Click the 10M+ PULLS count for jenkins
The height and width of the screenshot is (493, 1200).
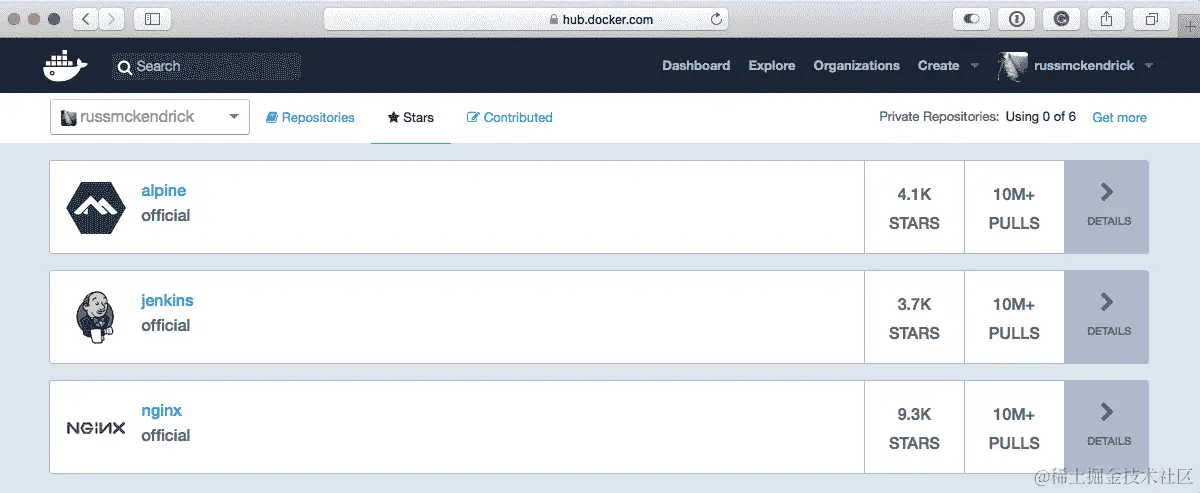[x=1014, y=318]
